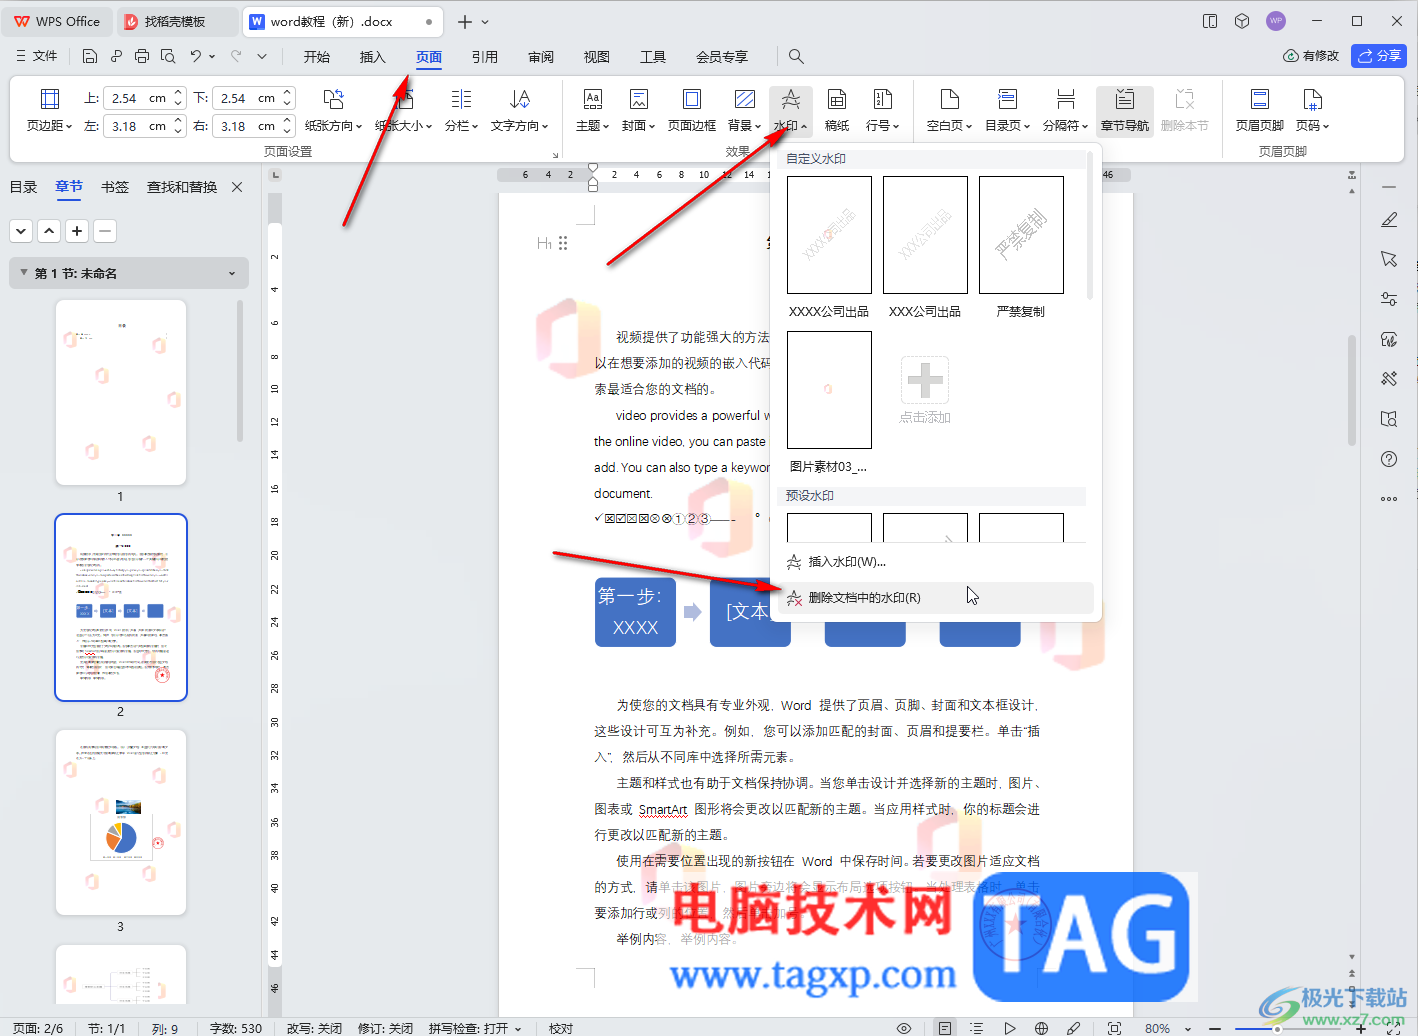
Task: Collapse the 水印 watermark dropdown button
Action: pyautogui.click(x=791, y=110)
